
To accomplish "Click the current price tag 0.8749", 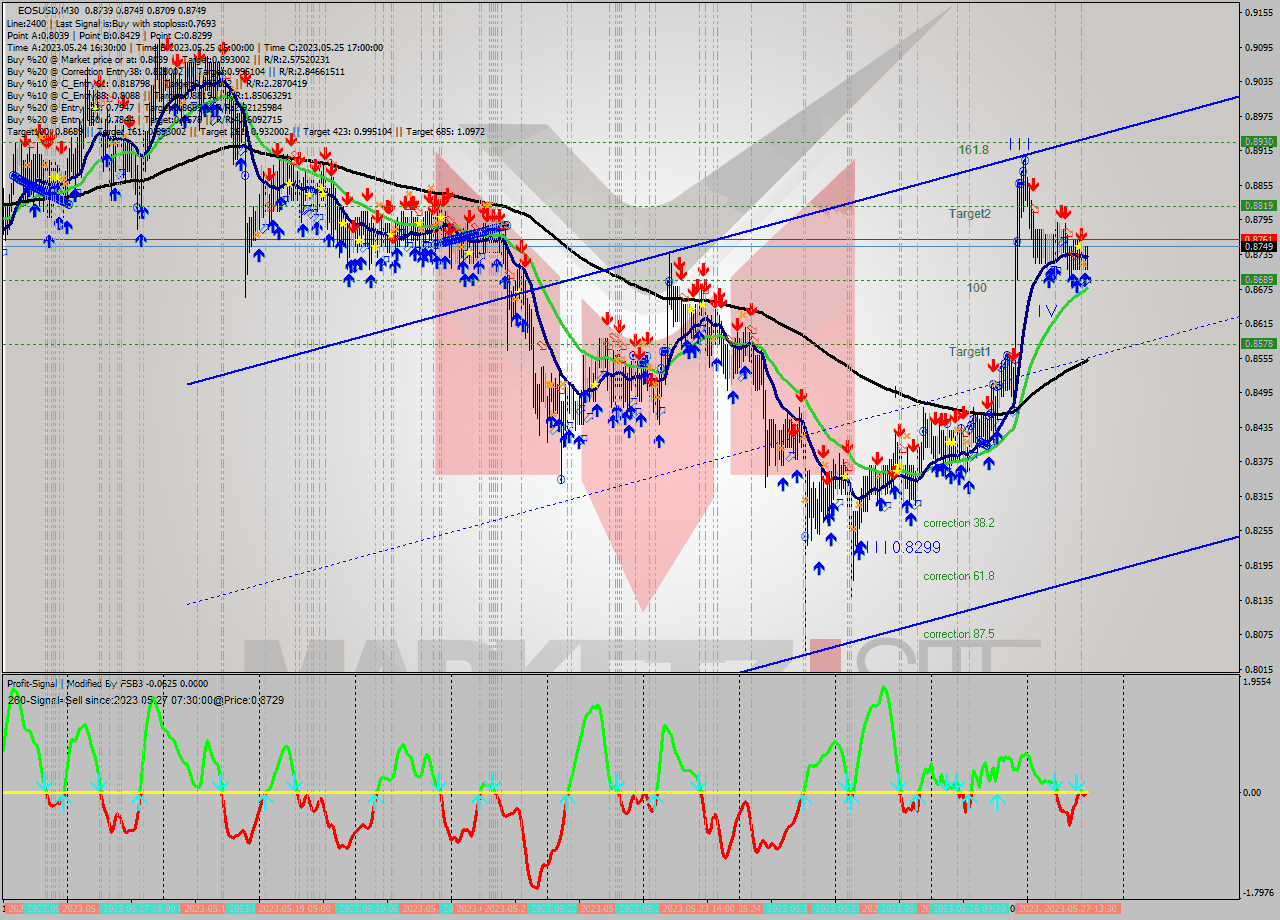I will [1258, 246].
